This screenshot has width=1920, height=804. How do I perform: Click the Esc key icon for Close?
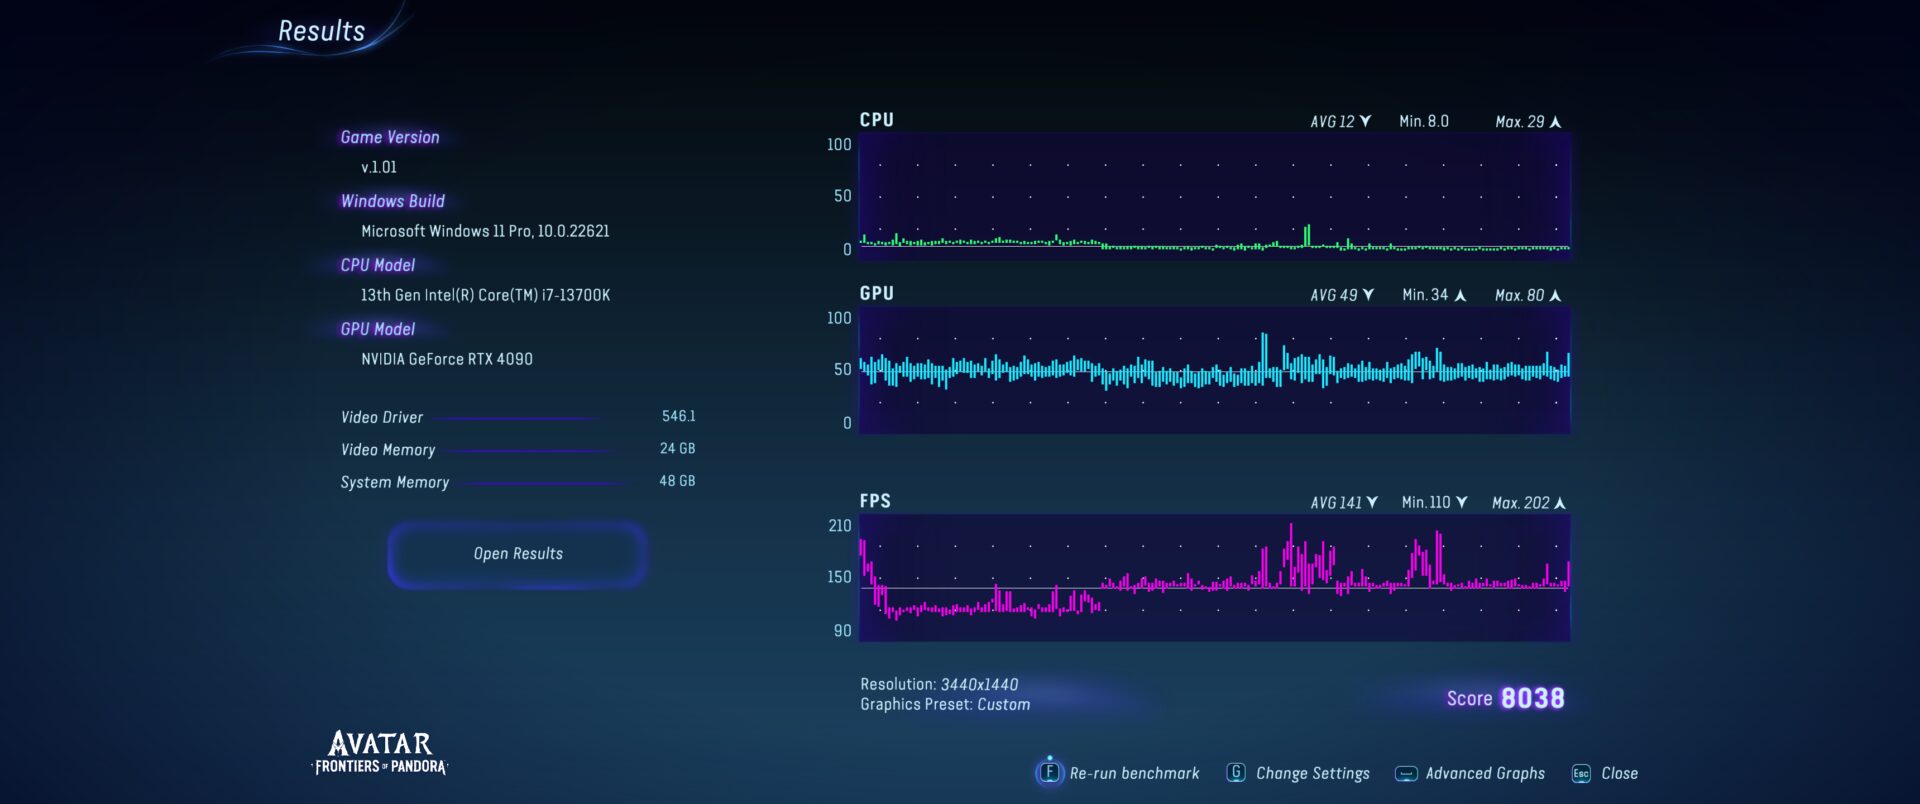(1581, 773)
